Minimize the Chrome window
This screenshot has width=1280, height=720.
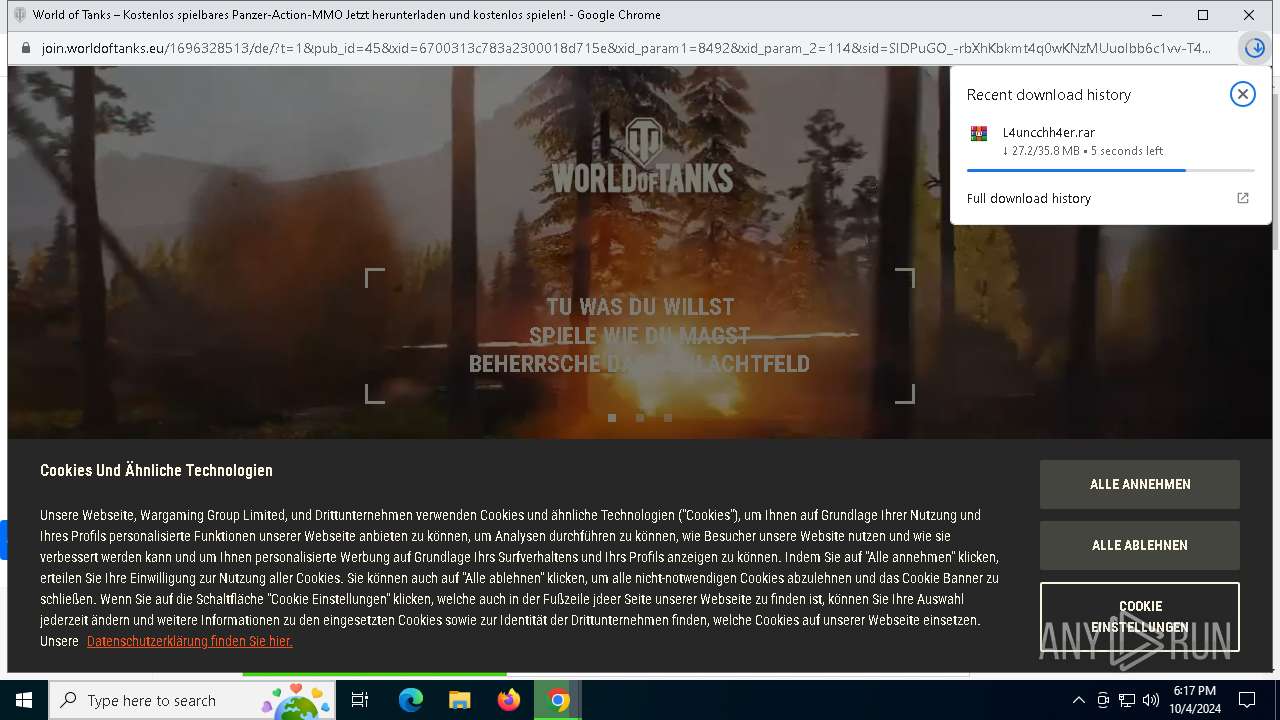point(1157,15)
